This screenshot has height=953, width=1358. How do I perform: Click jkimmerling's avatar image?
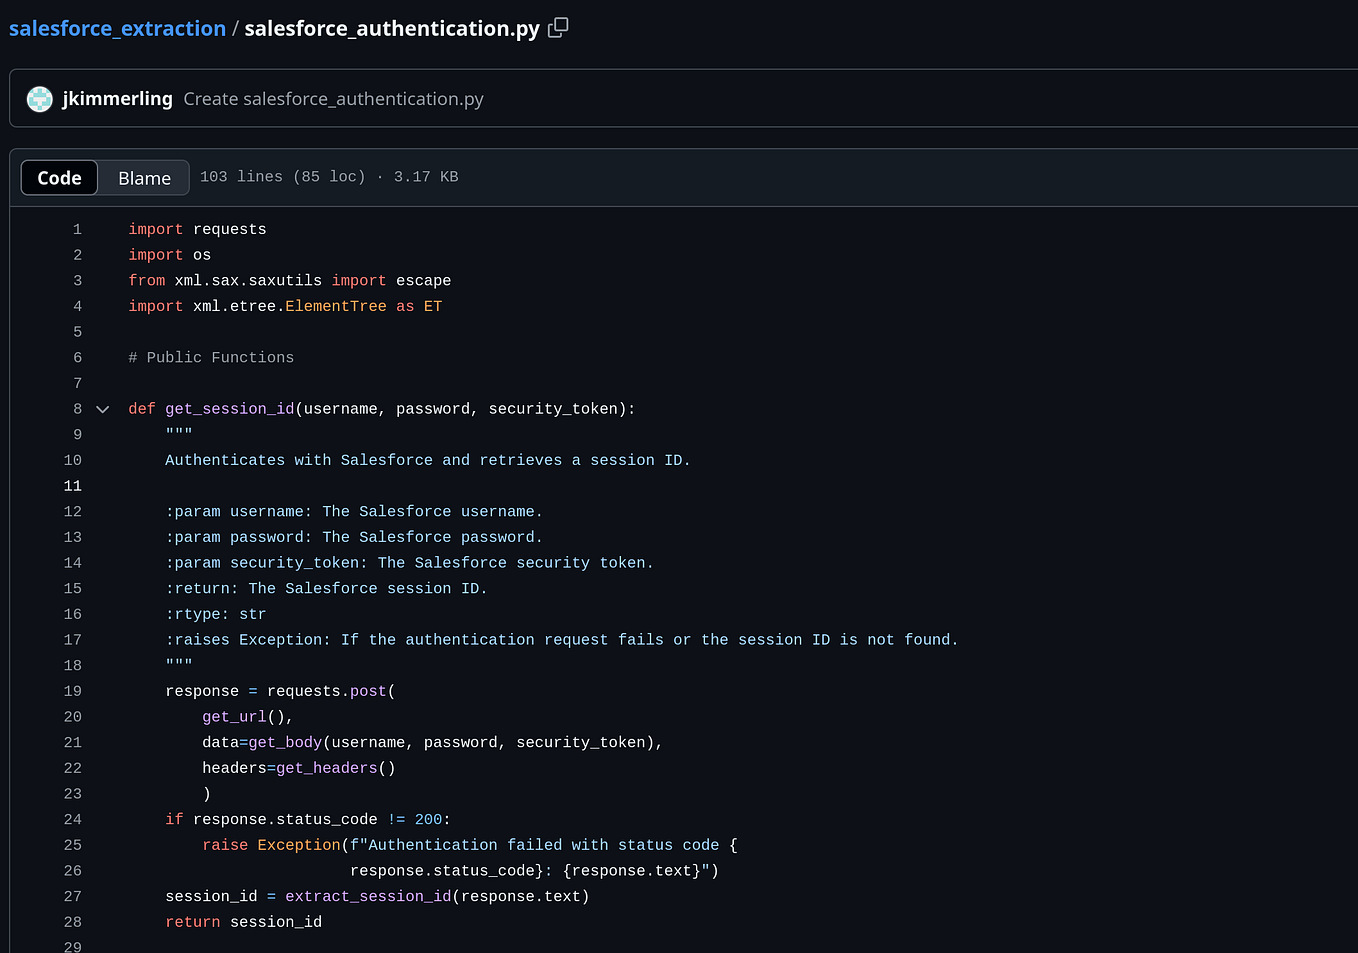[x=39, y=98]
